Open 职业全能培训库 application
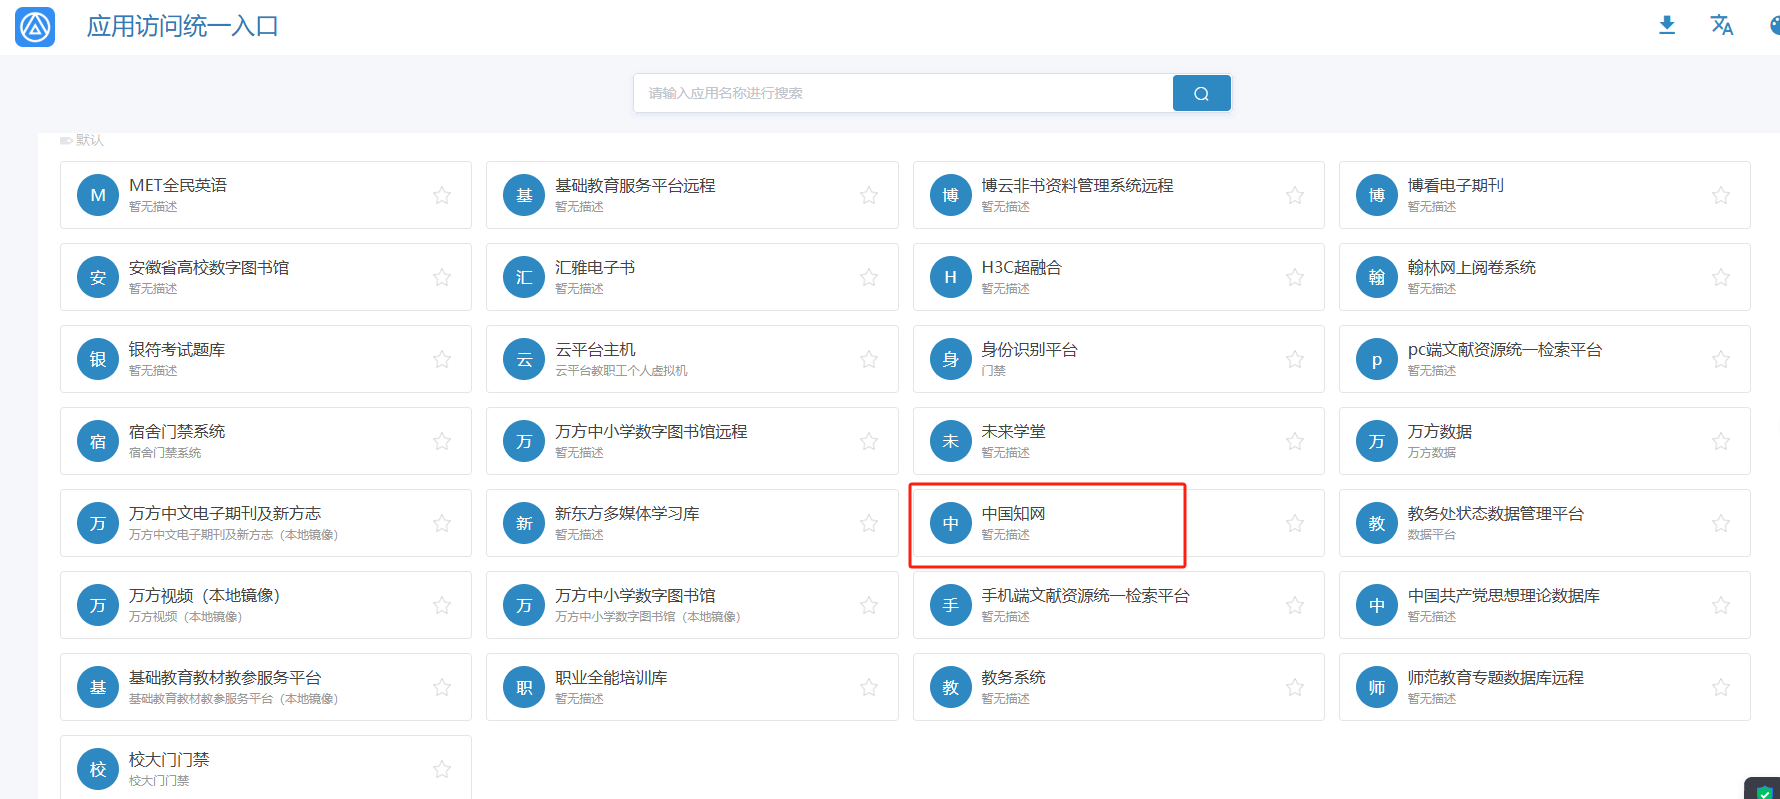The width and height of the screenshot is (1780, 799). (x=611, y=678)
